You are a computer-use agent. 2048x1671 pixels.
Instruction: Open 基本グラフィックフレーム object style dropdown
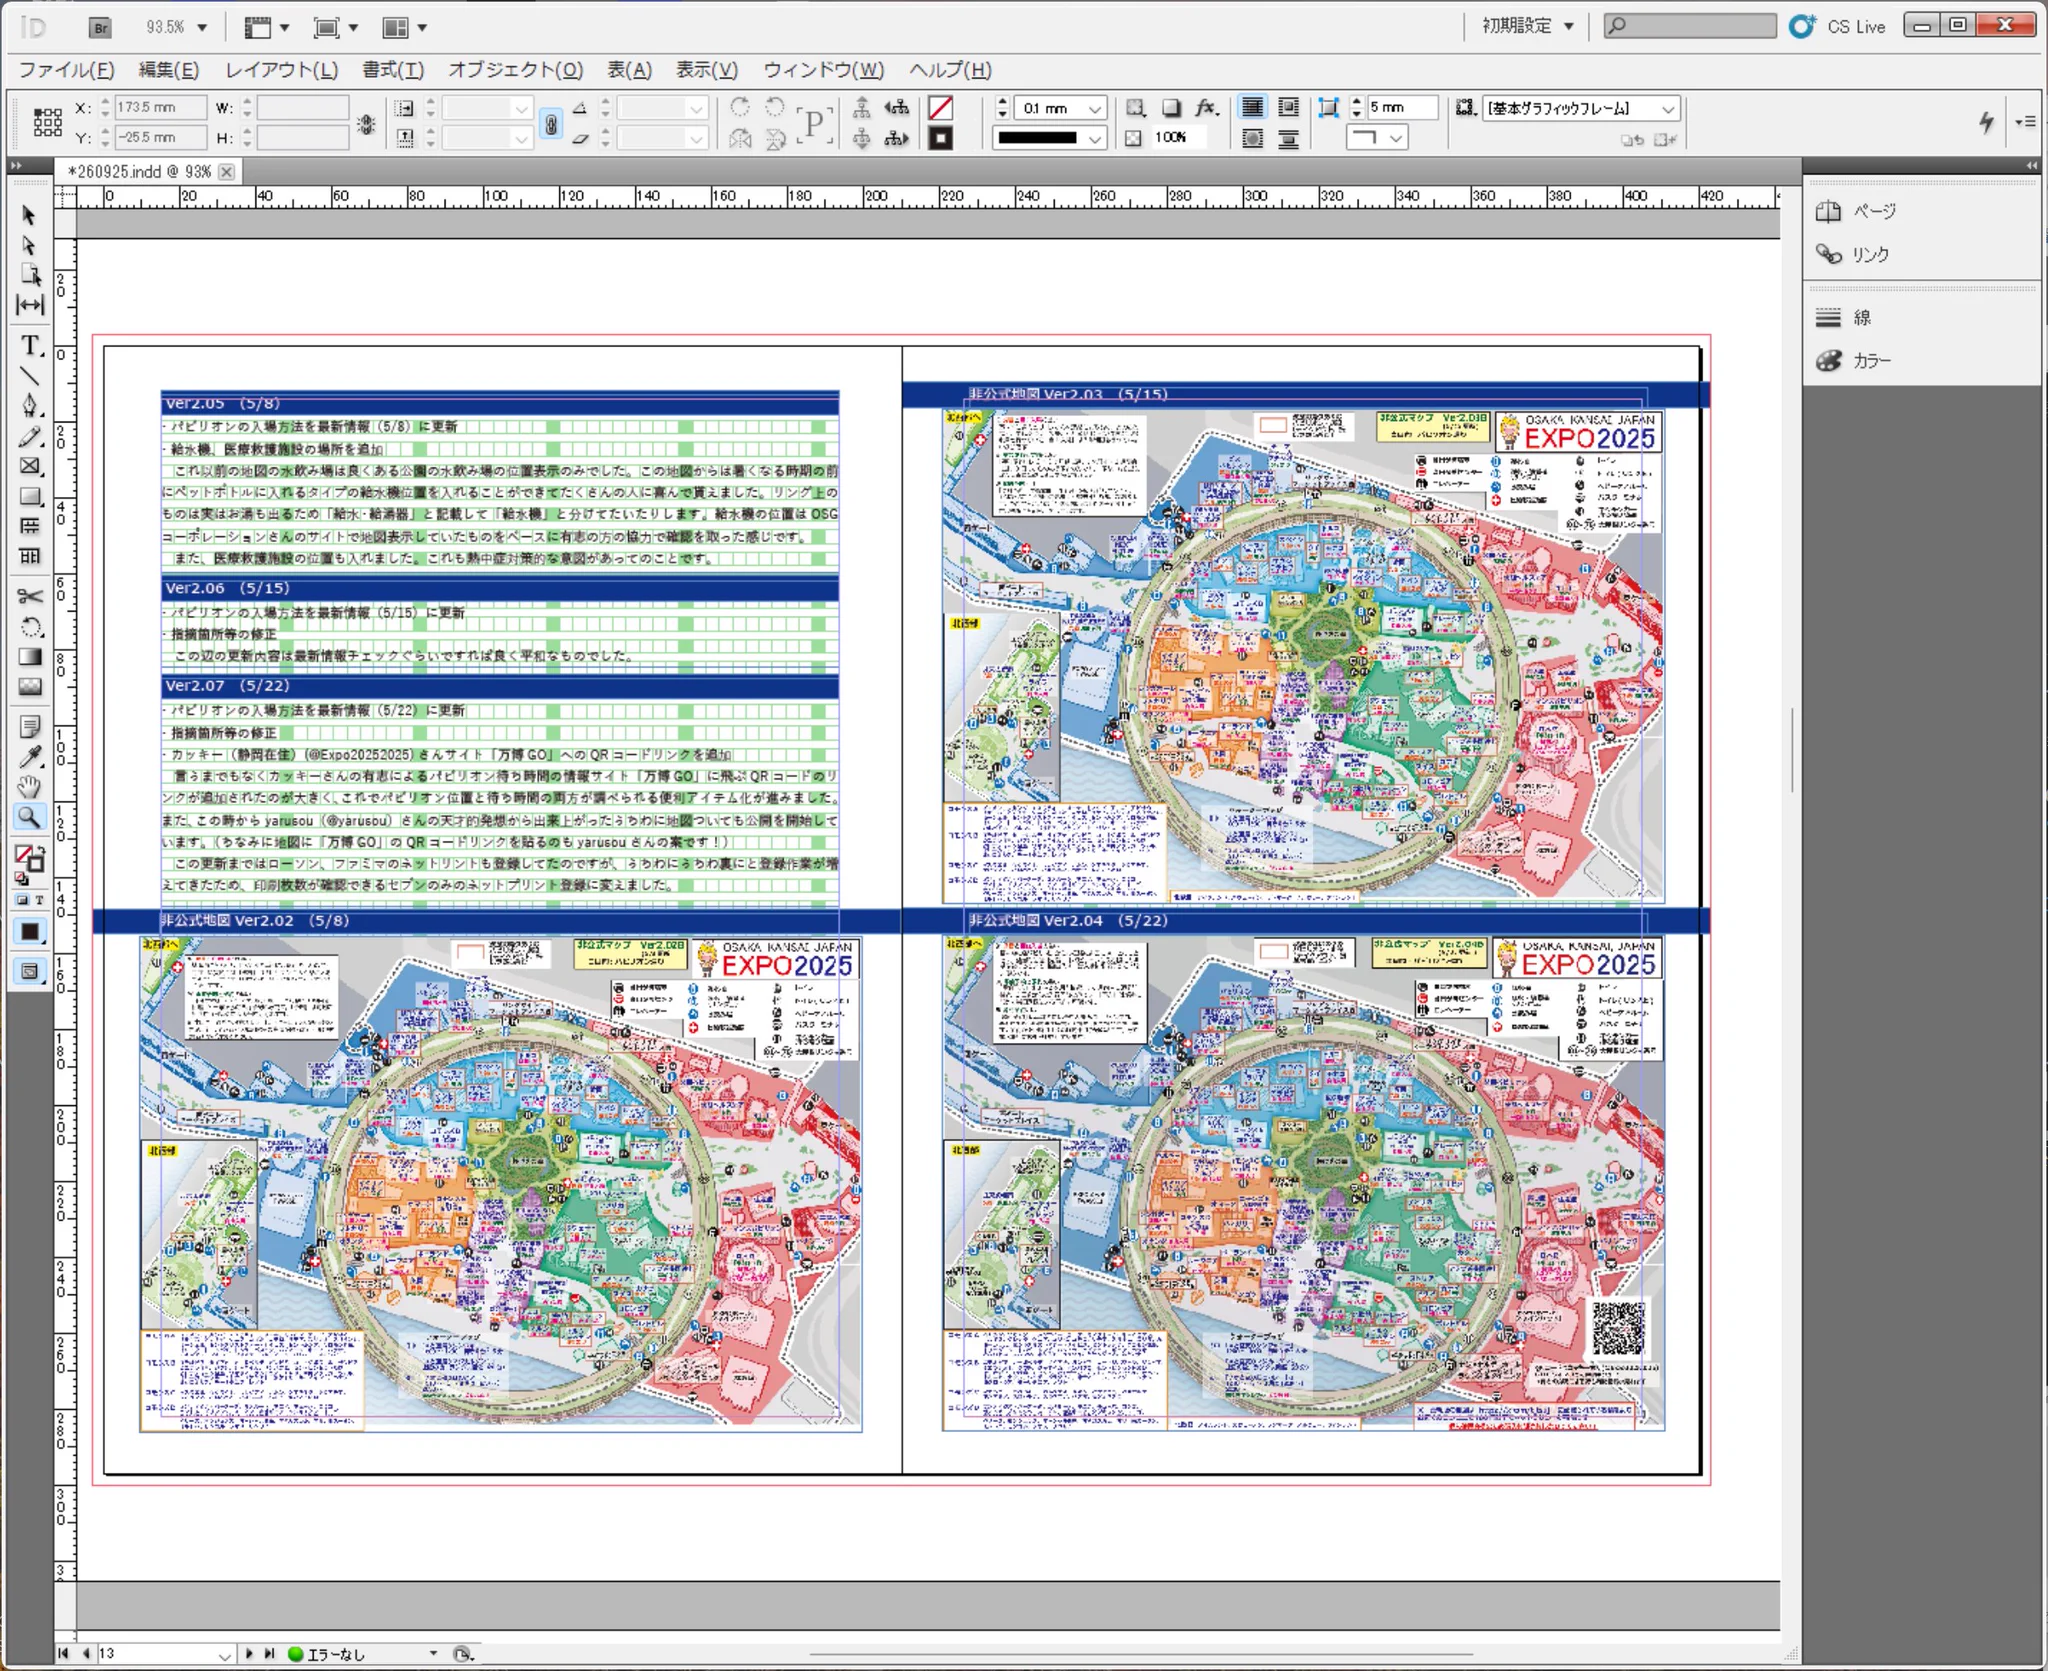tap(1668, 108)
